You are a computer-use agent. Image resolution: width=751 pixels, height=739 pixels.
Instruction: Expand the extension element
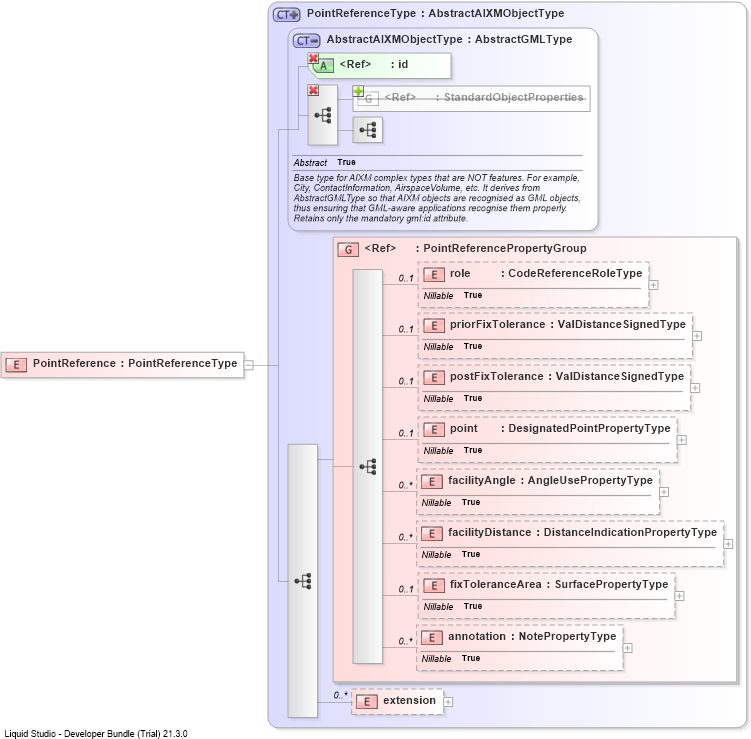click(448, 702)
